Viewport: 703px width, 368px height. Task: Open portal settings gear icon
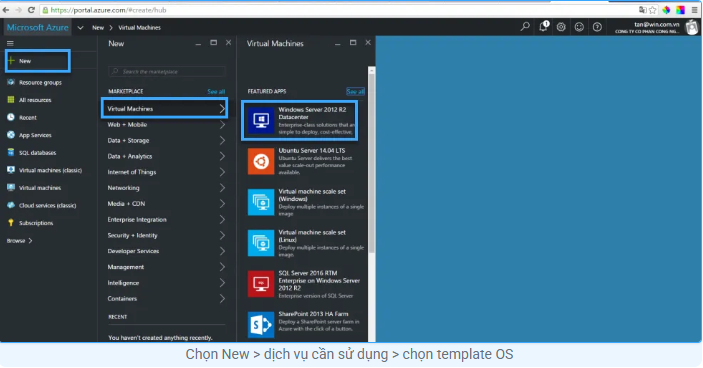click(x=561, y=27)
